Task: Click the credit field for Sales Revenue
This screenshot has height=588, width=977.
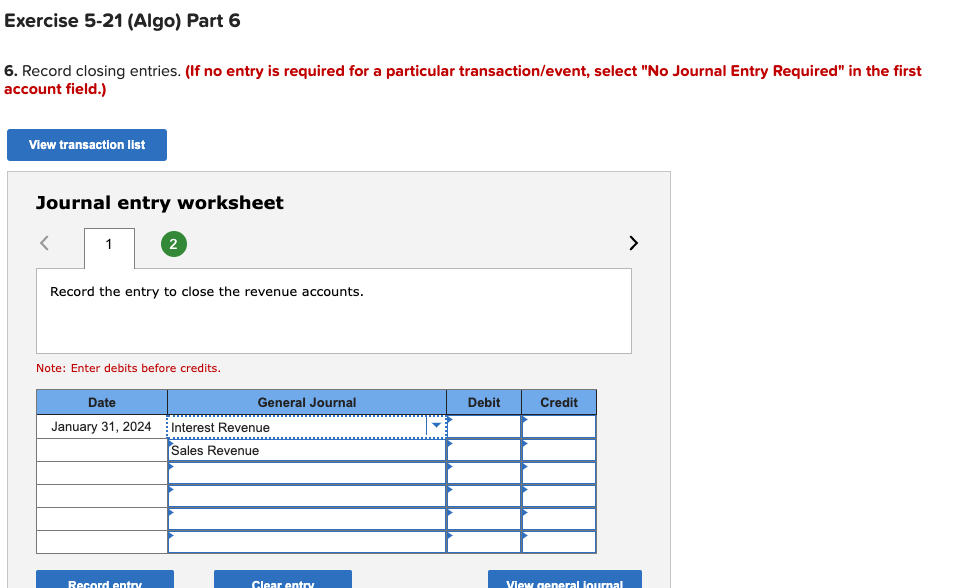Action: (558, 450)
